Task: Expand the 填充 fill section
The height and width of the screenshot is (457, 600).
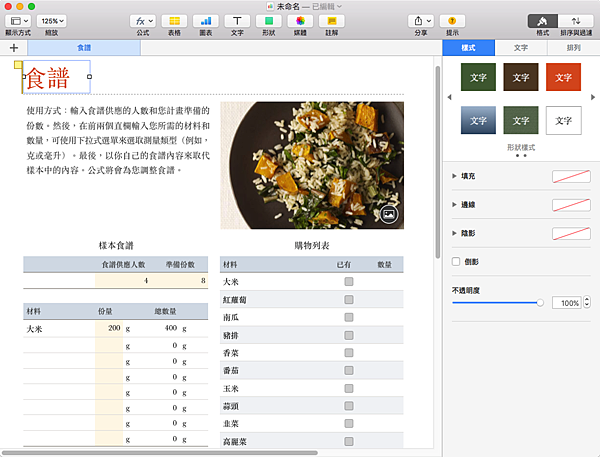Action: coord(455,176)
